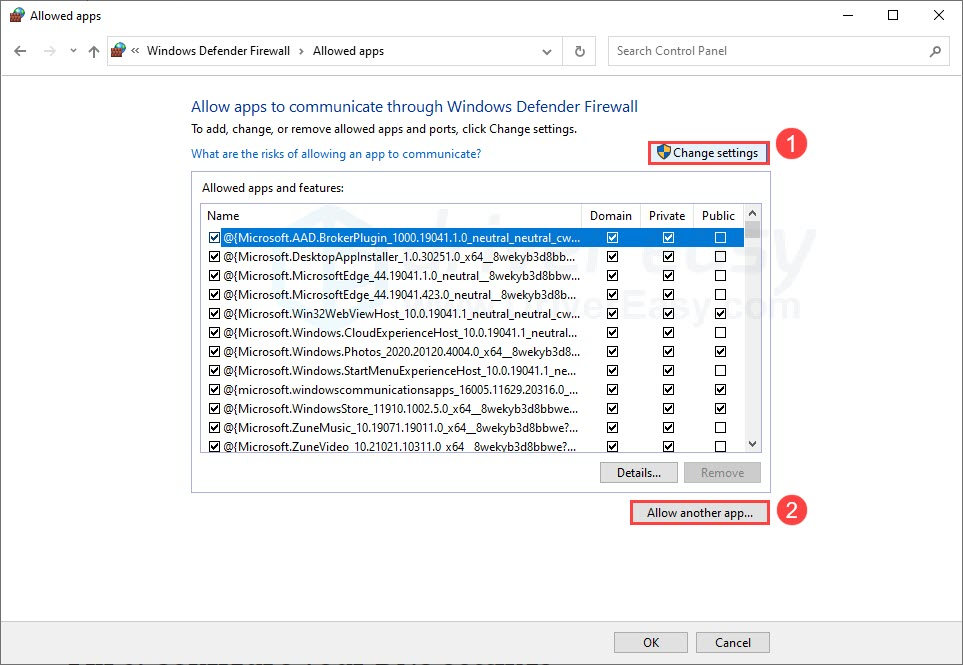Click the Name column header

click(391, 216)
